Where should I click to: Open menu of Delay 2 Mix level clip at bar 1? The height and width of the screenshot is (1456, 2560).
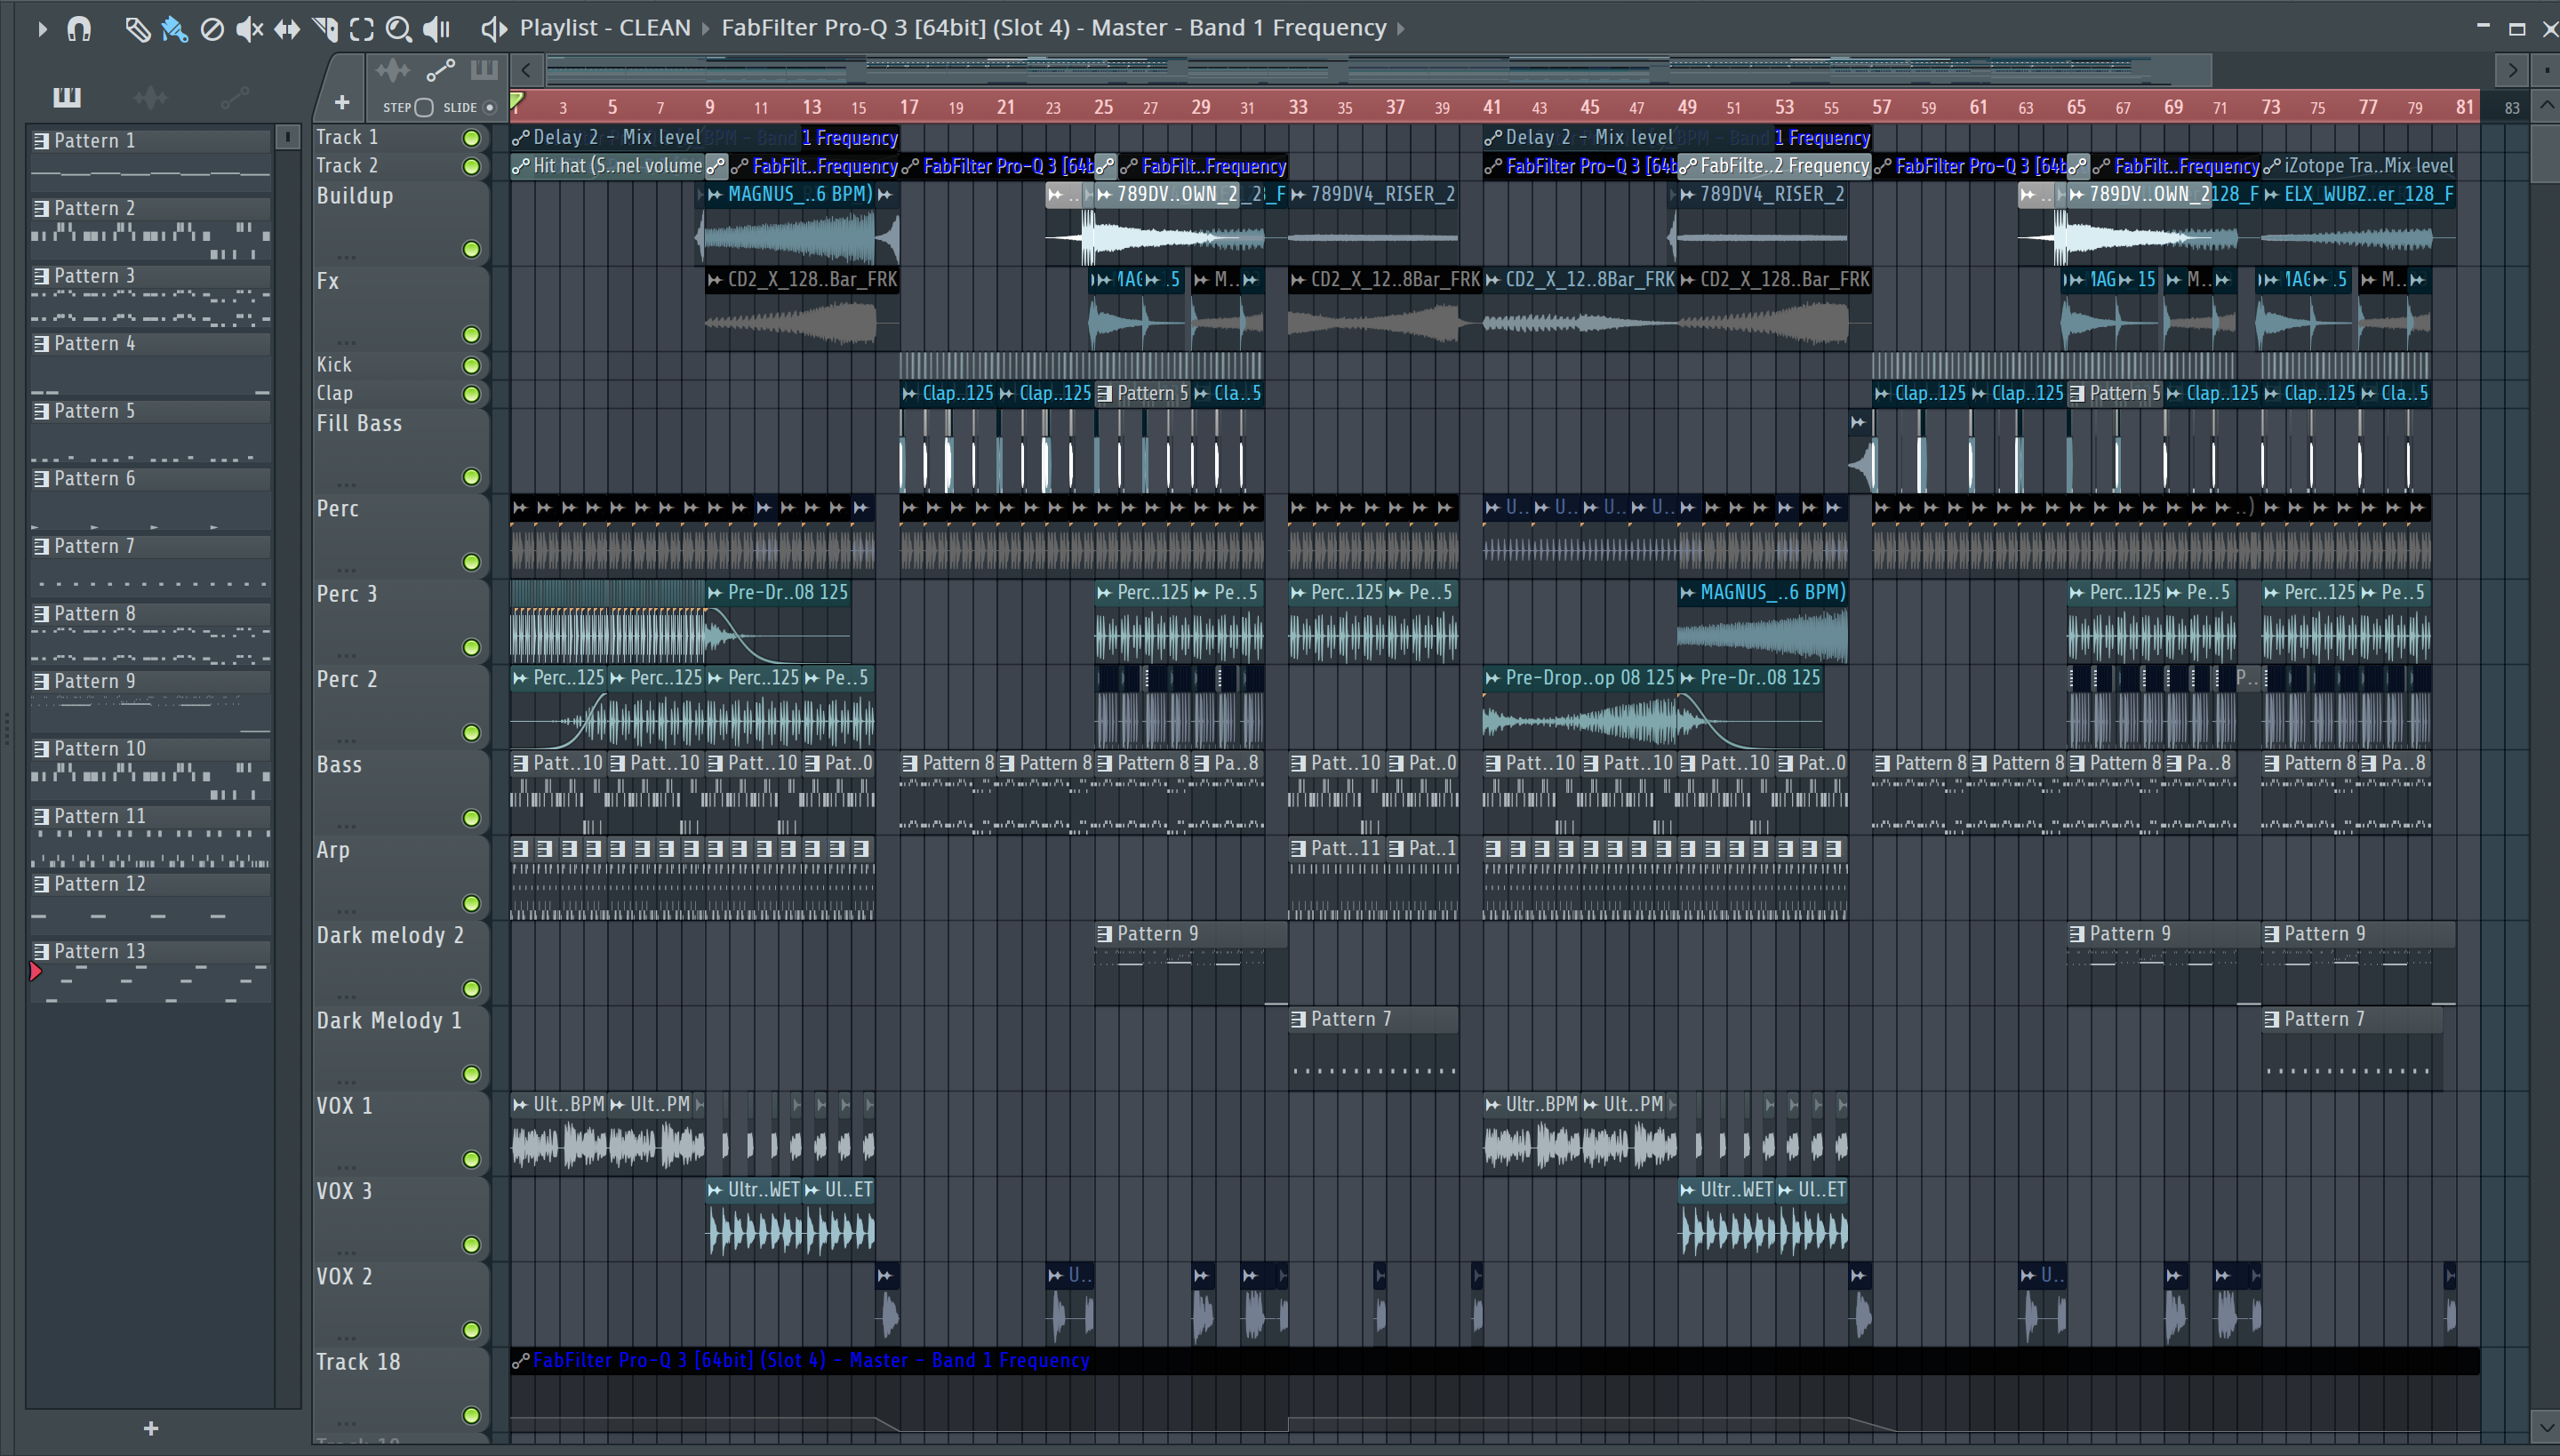(x=519, y=138)
